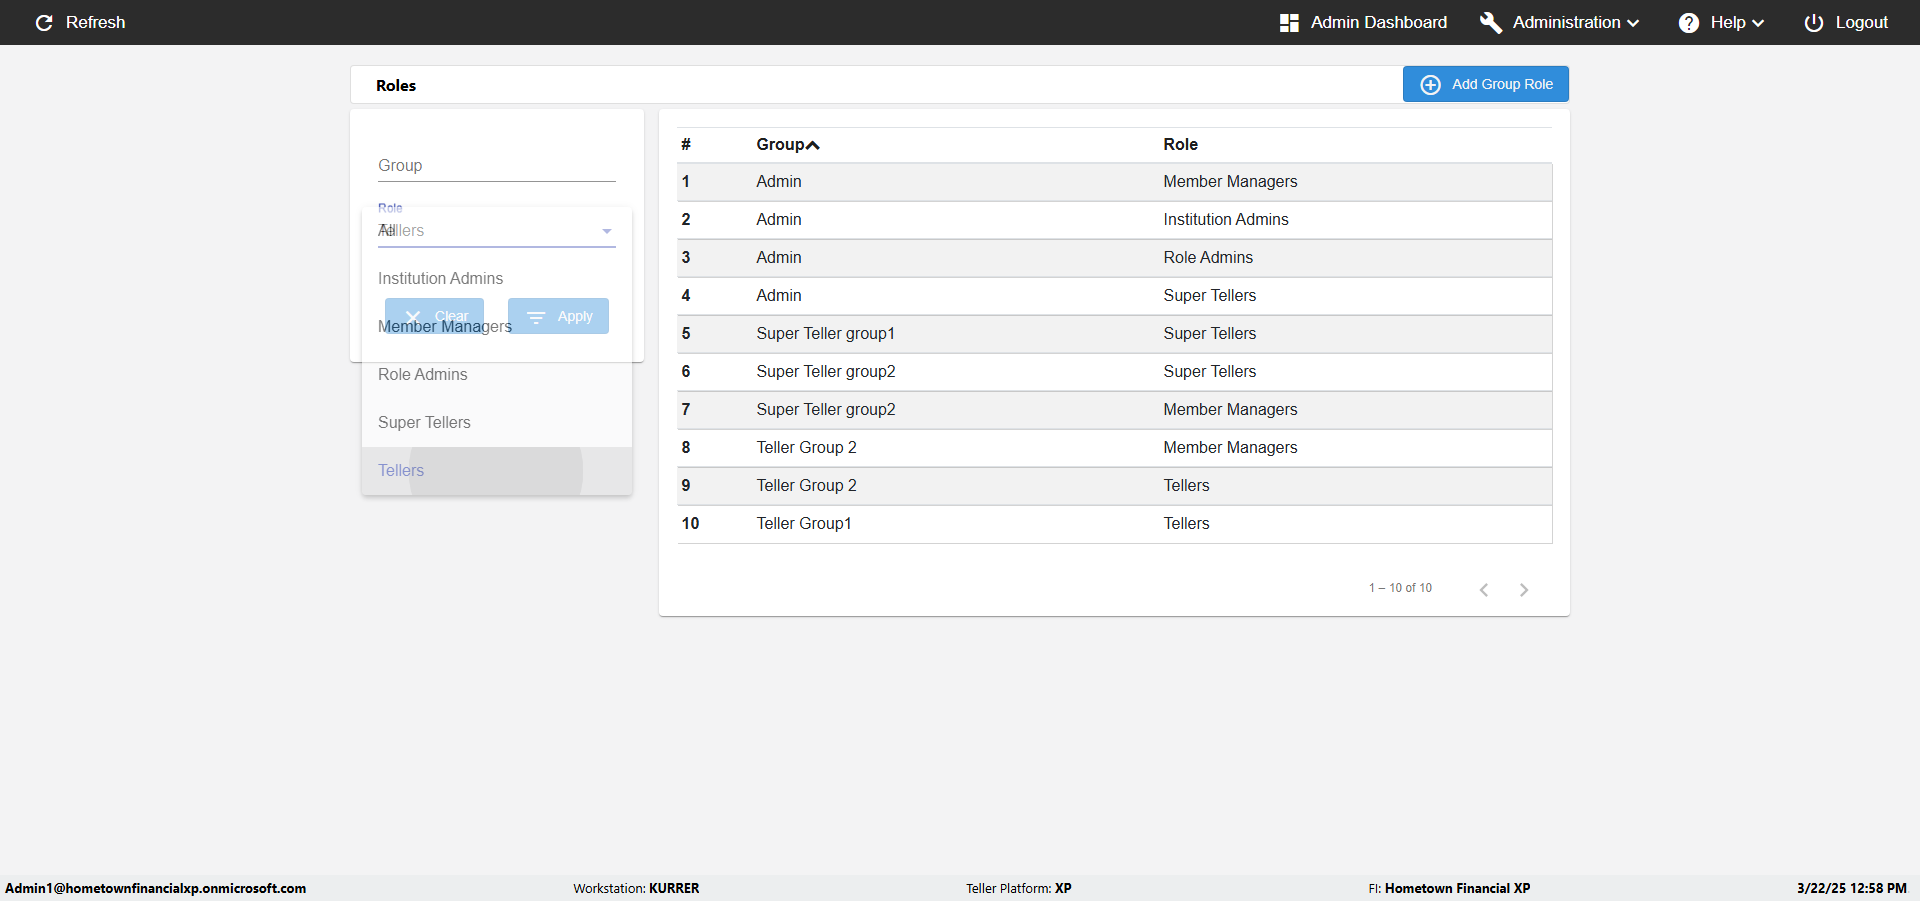Choose Role Admins from the Role list
Viewport: 1920px width, 901px height.
click(x=497, y=374)
